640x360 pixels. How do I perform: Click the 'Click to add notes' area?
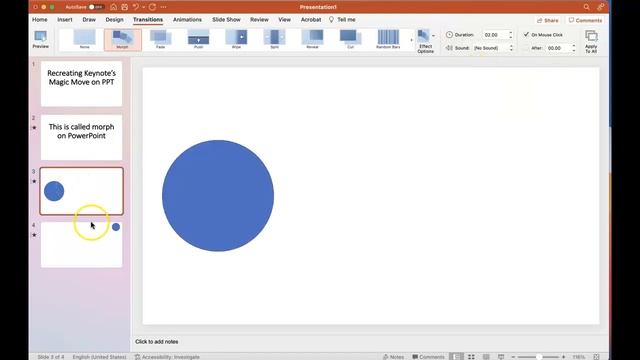coord(157,342)
